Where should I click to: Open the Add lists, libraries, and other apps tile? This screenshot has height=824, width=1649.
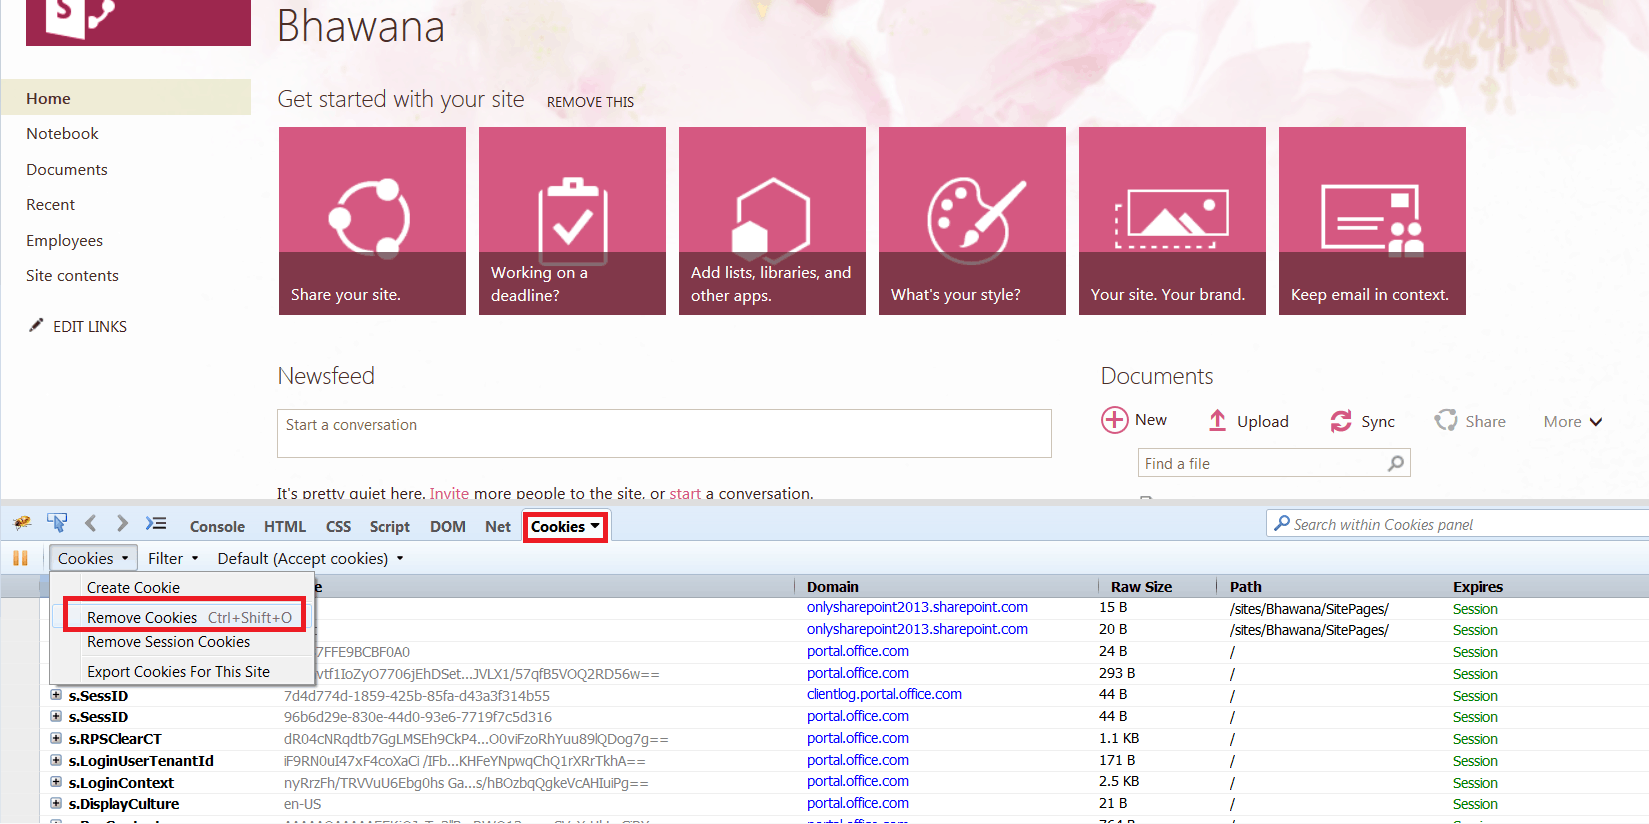772,221
